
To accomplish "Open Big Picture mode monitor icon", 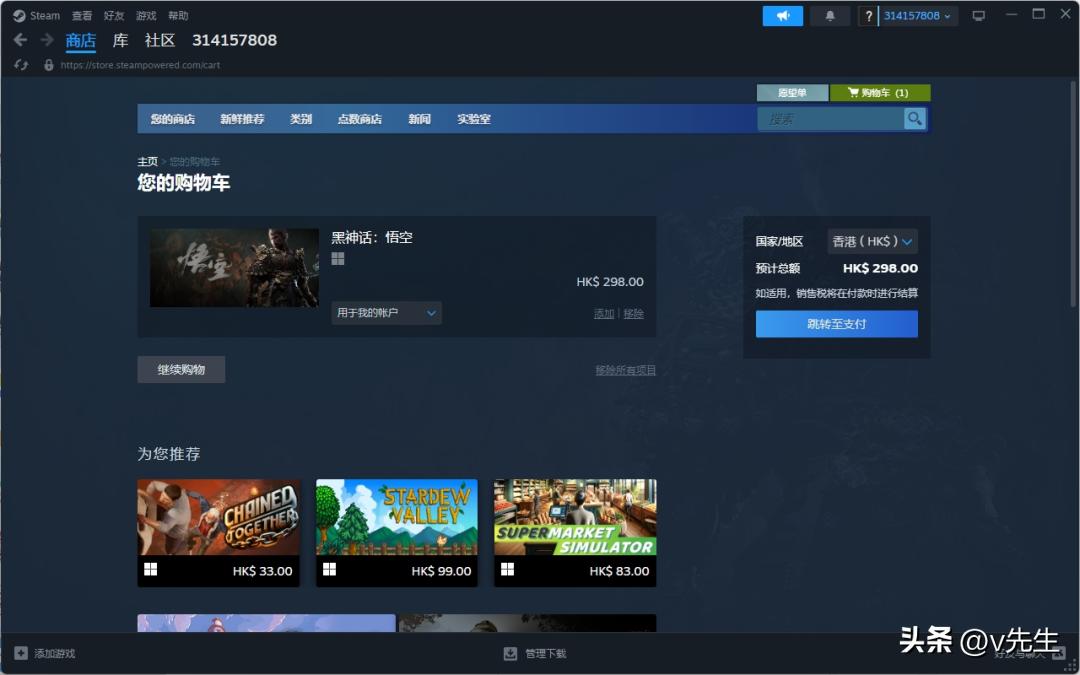I will tap(978, 16).
